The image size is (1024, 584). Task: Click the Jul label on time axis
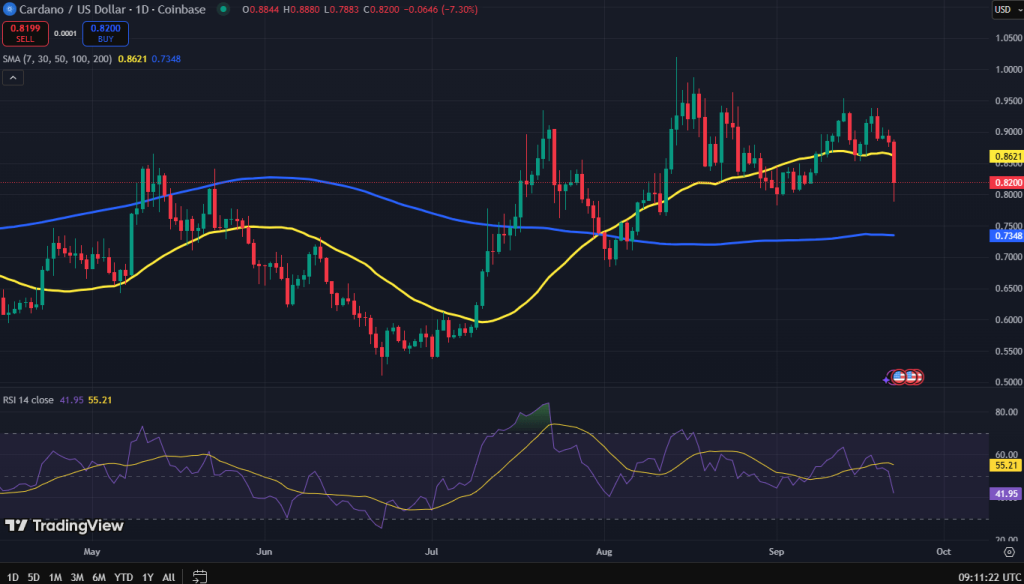coord(432,551)
